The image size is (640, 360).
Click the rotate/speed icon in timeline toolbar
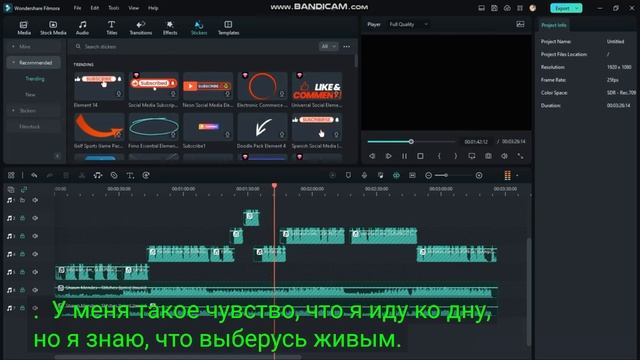[x=146, y=175]
